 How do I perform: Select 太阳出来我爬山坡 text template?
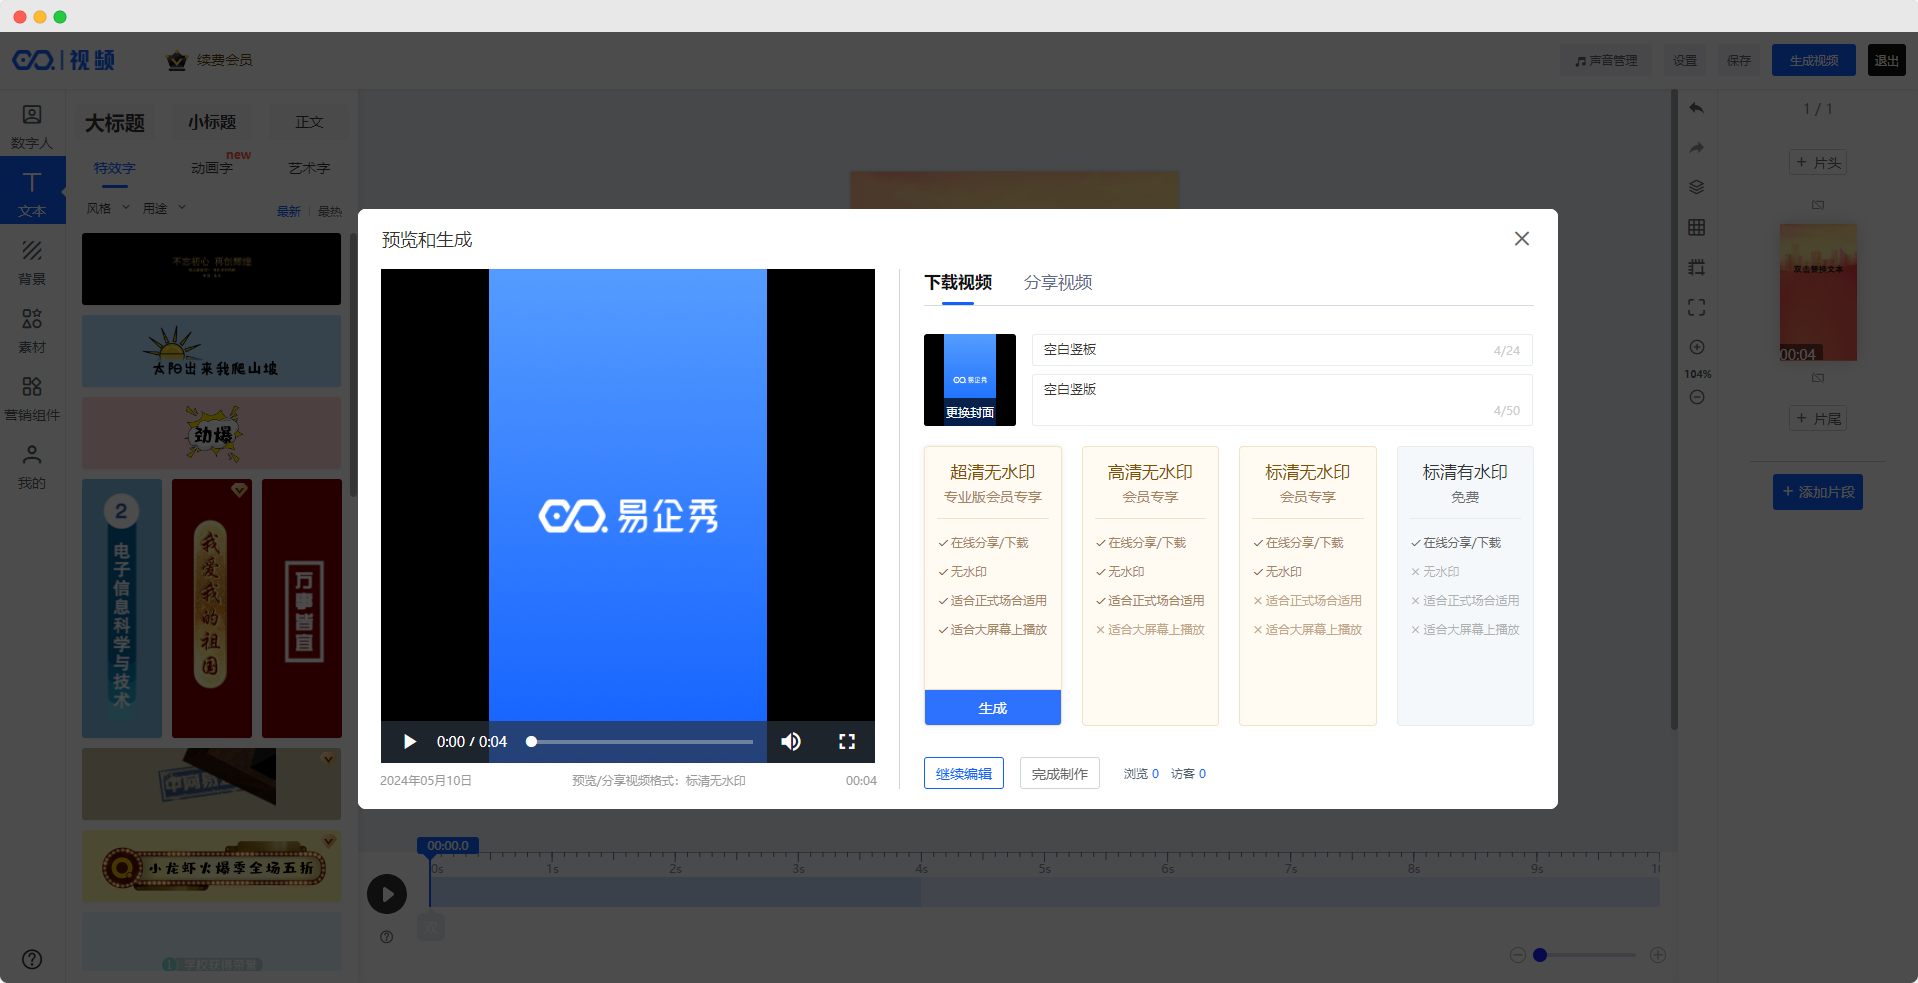click(x=211, y=352)
